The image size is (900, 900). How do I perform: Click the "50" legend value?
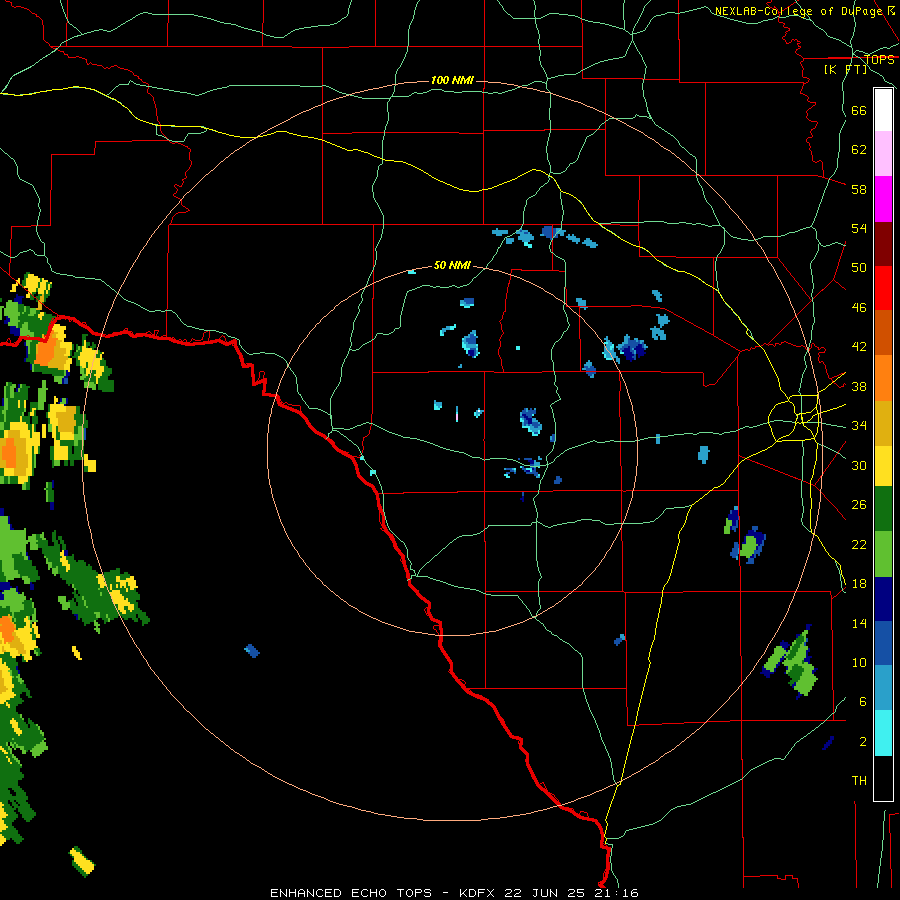[859, 268]
